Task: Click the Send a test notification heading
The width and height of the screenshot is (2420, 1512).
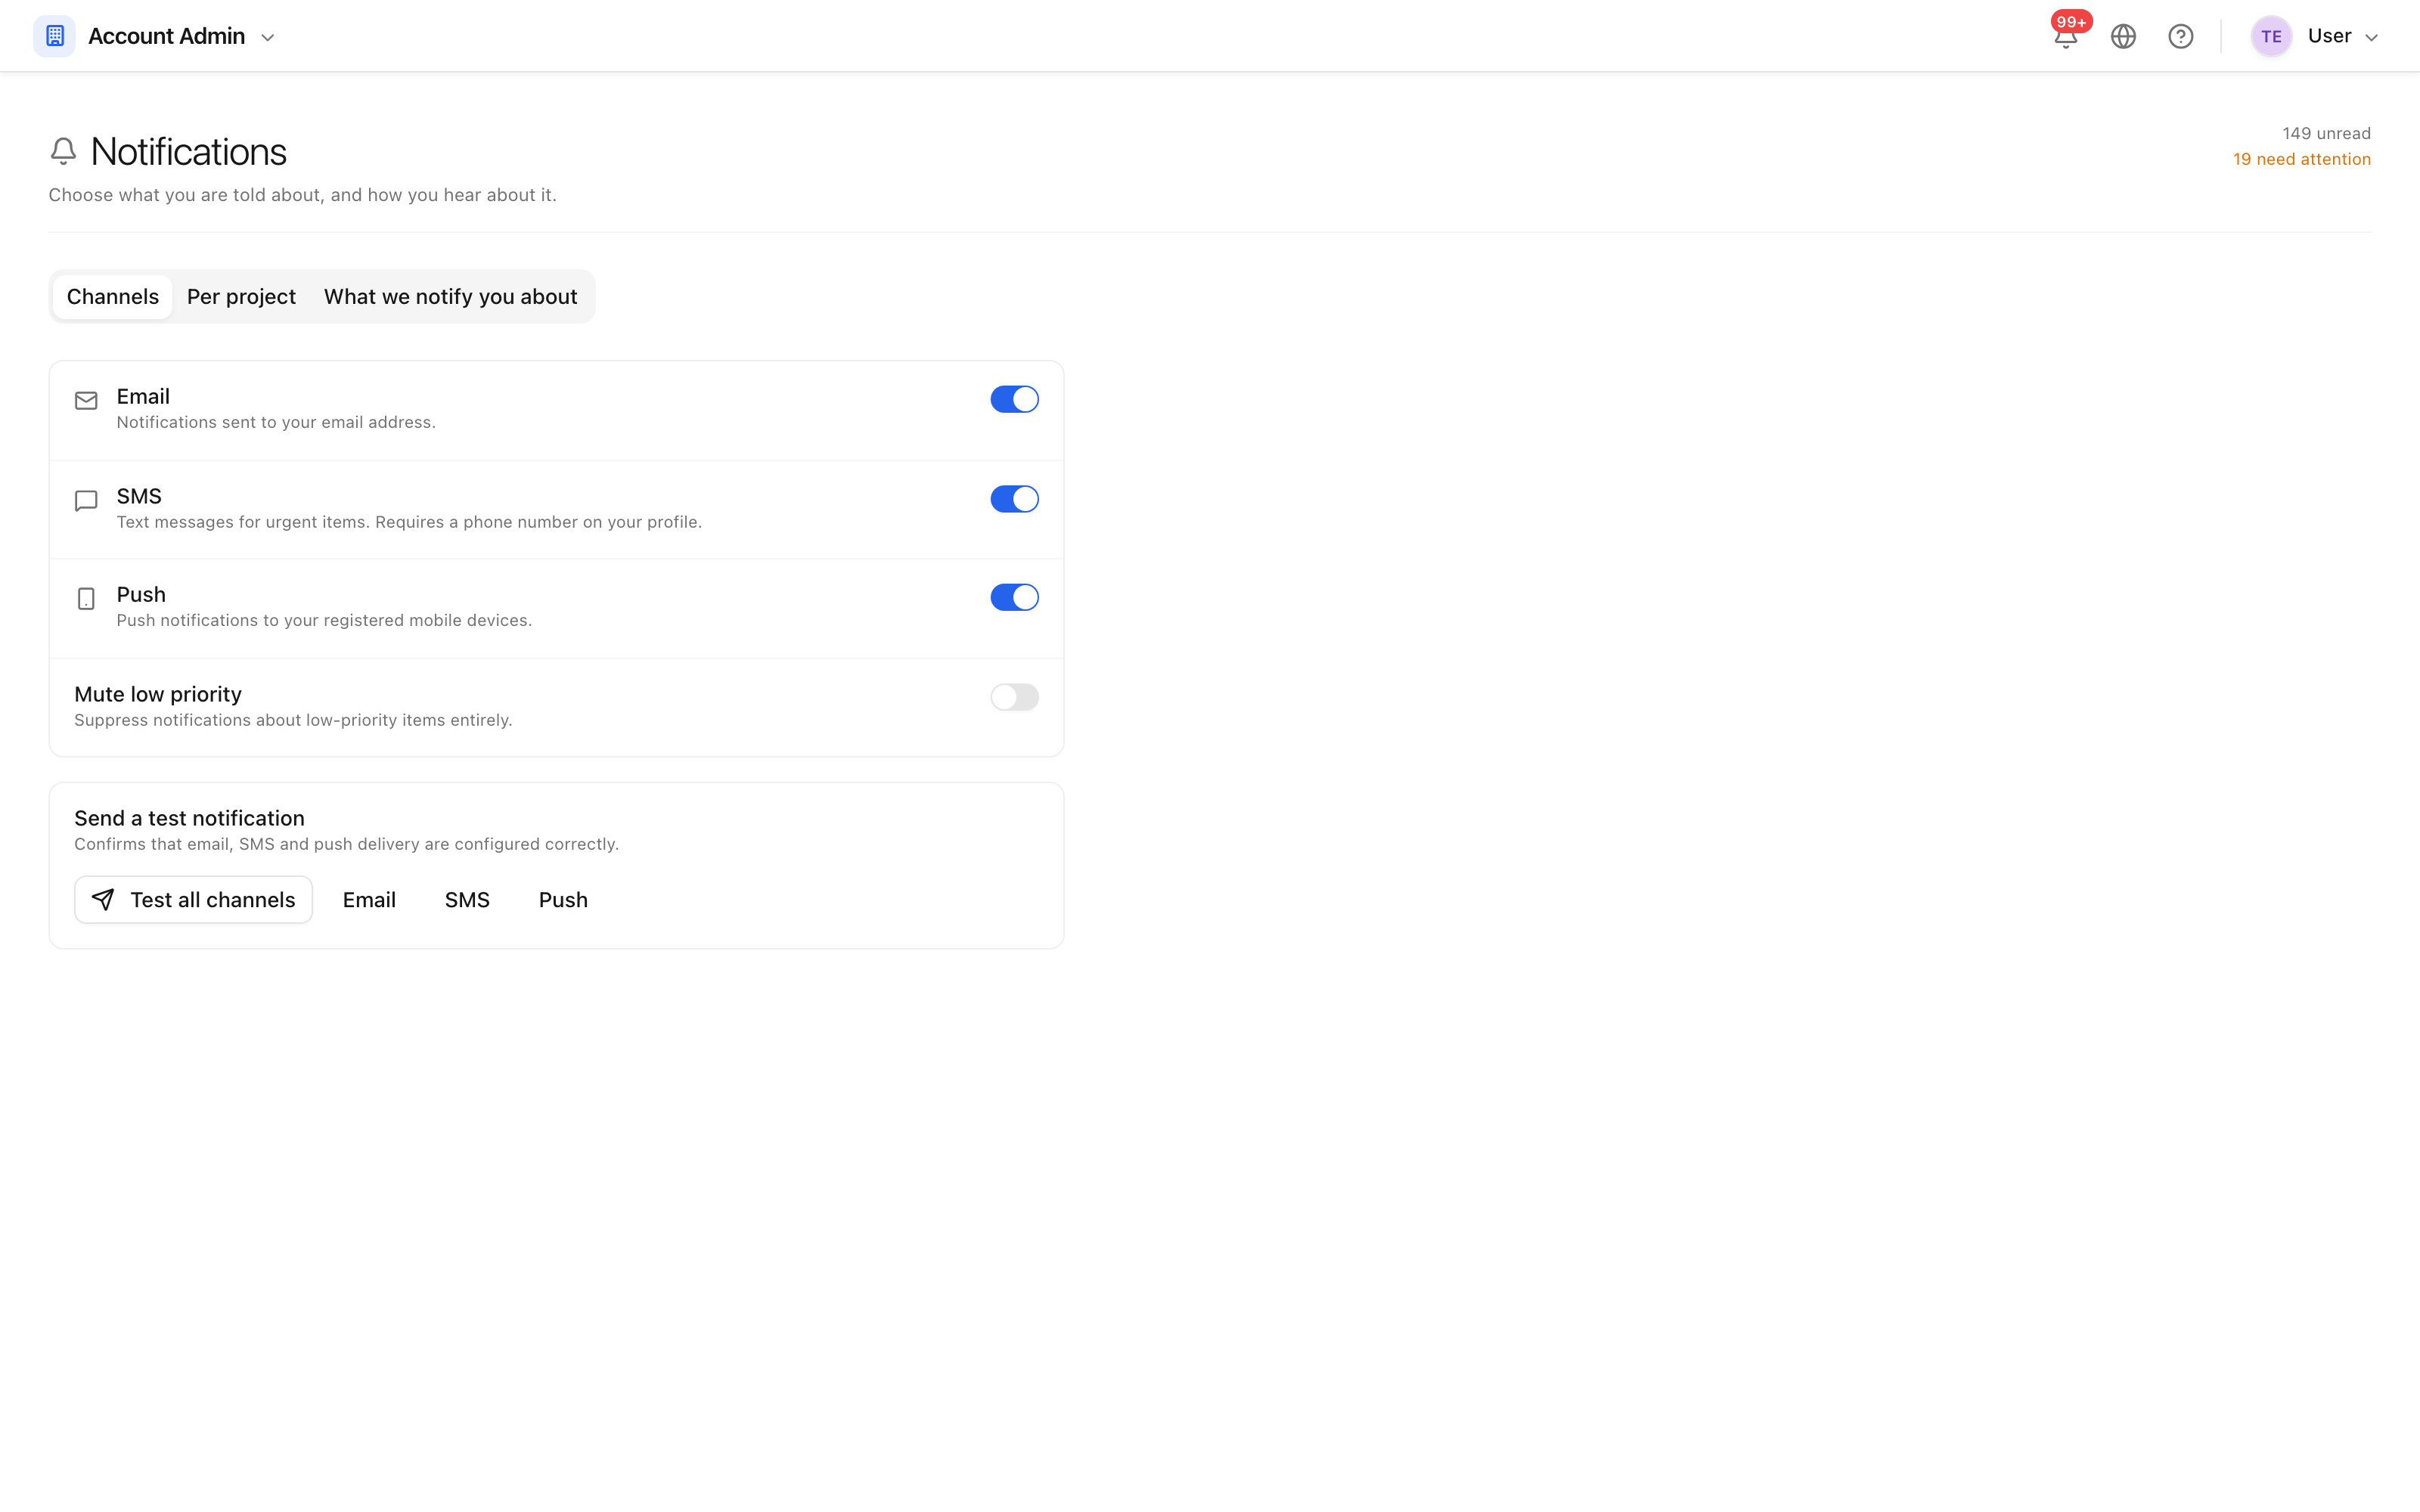Action: point(189,818)
